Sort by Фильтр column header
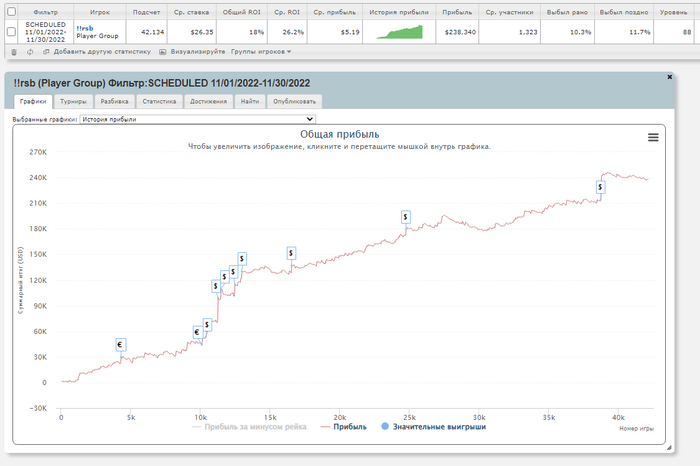The height and width of the screenshot is (466, 700). [x=46, y=12]
